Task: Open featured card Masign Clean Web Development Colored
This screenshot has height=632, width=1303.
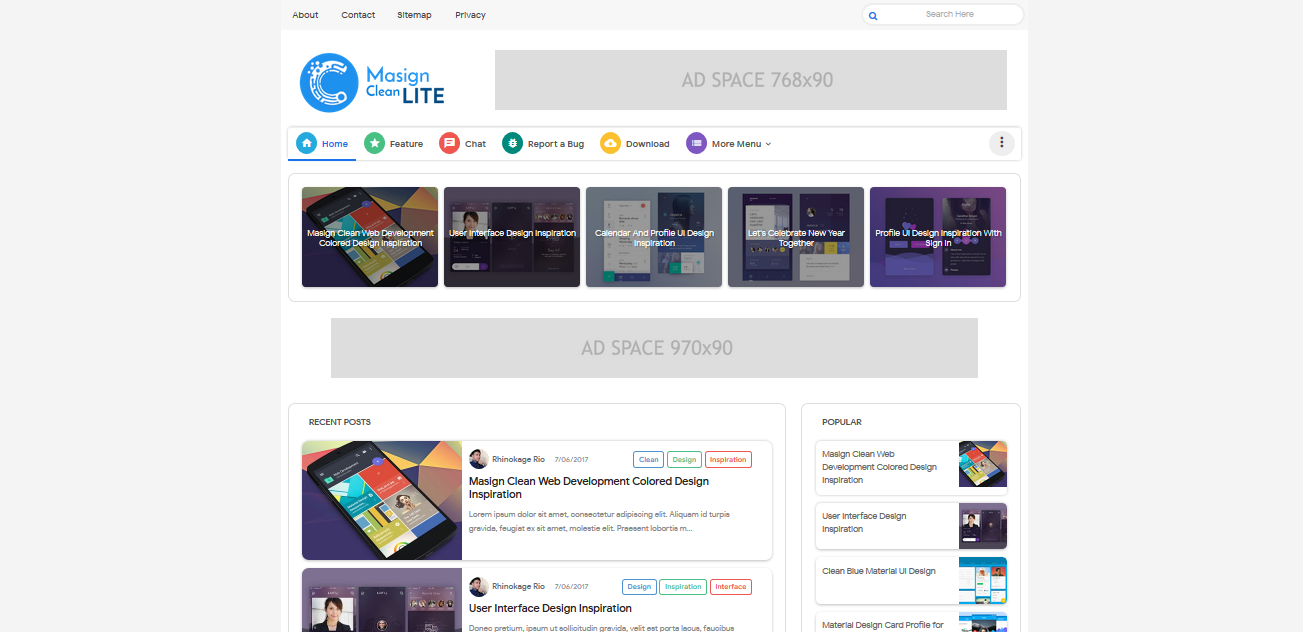Action: tap(370, 237)
